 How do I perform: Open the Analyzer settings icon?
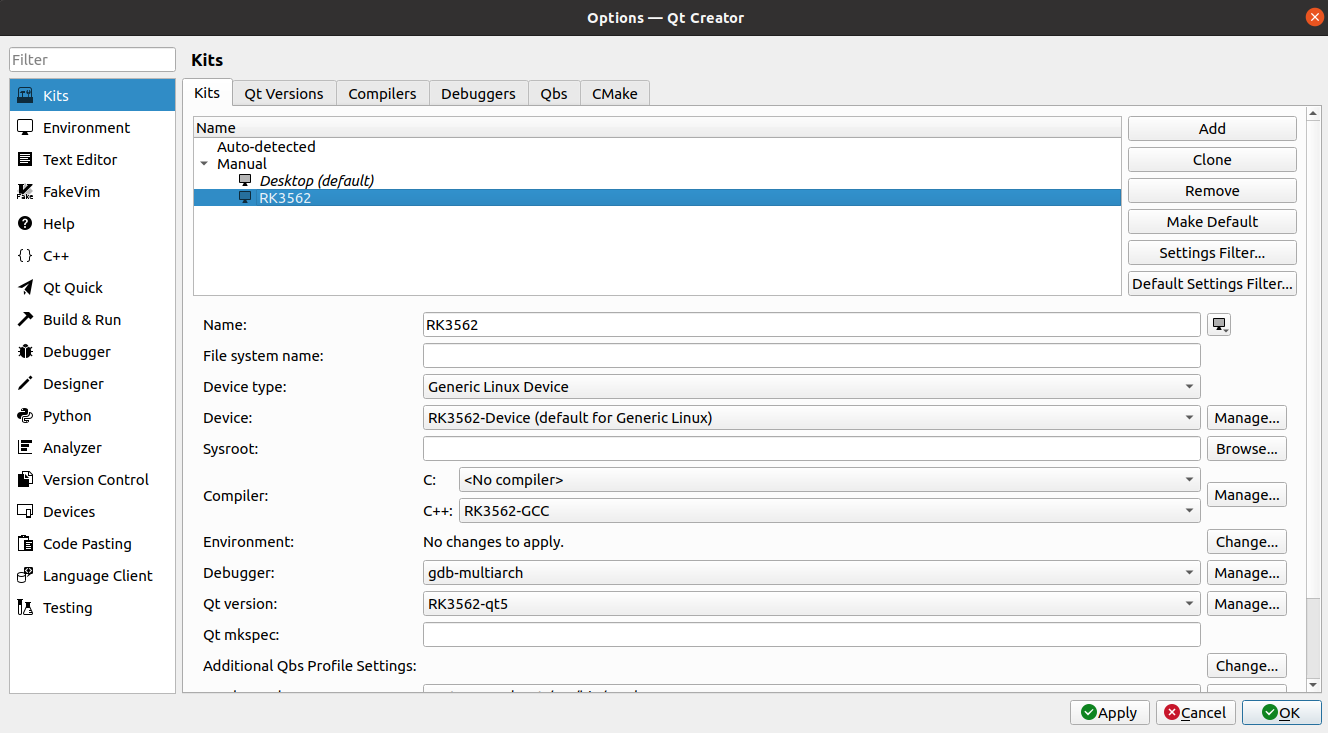[x=25, y=448]
